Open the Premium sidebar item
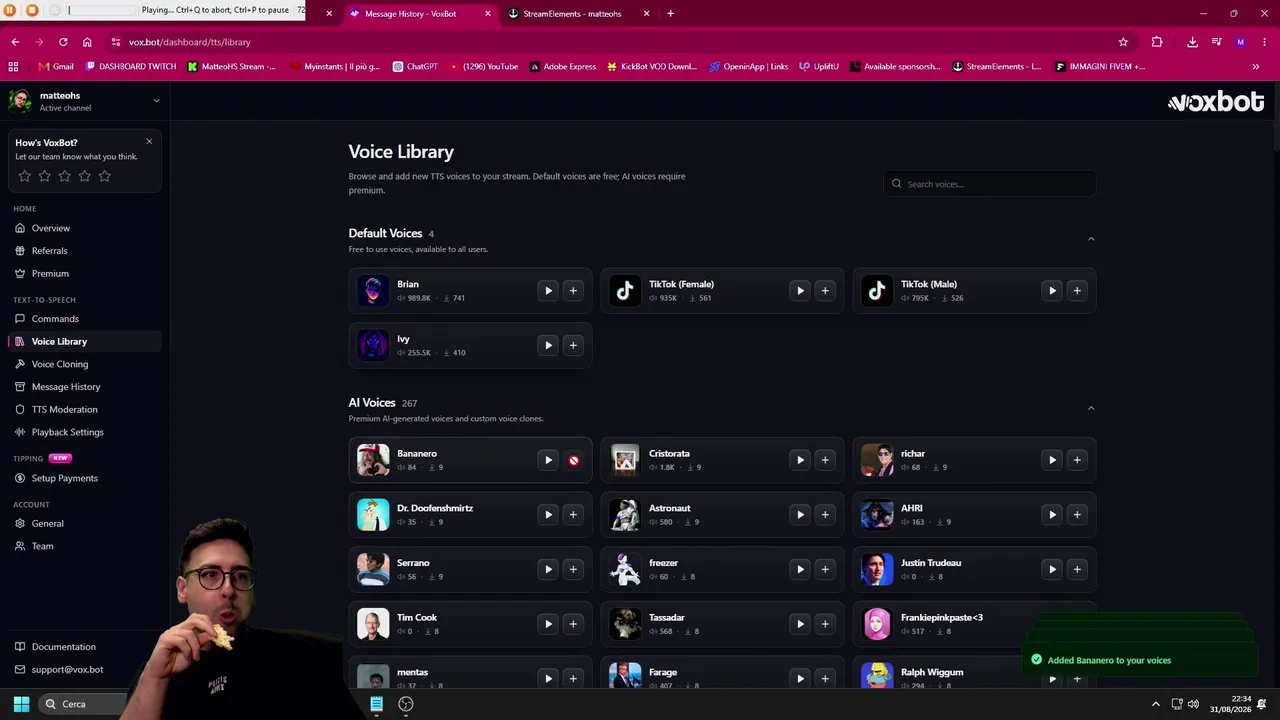This screenshot has height=720, width=1280. point(84,274)
